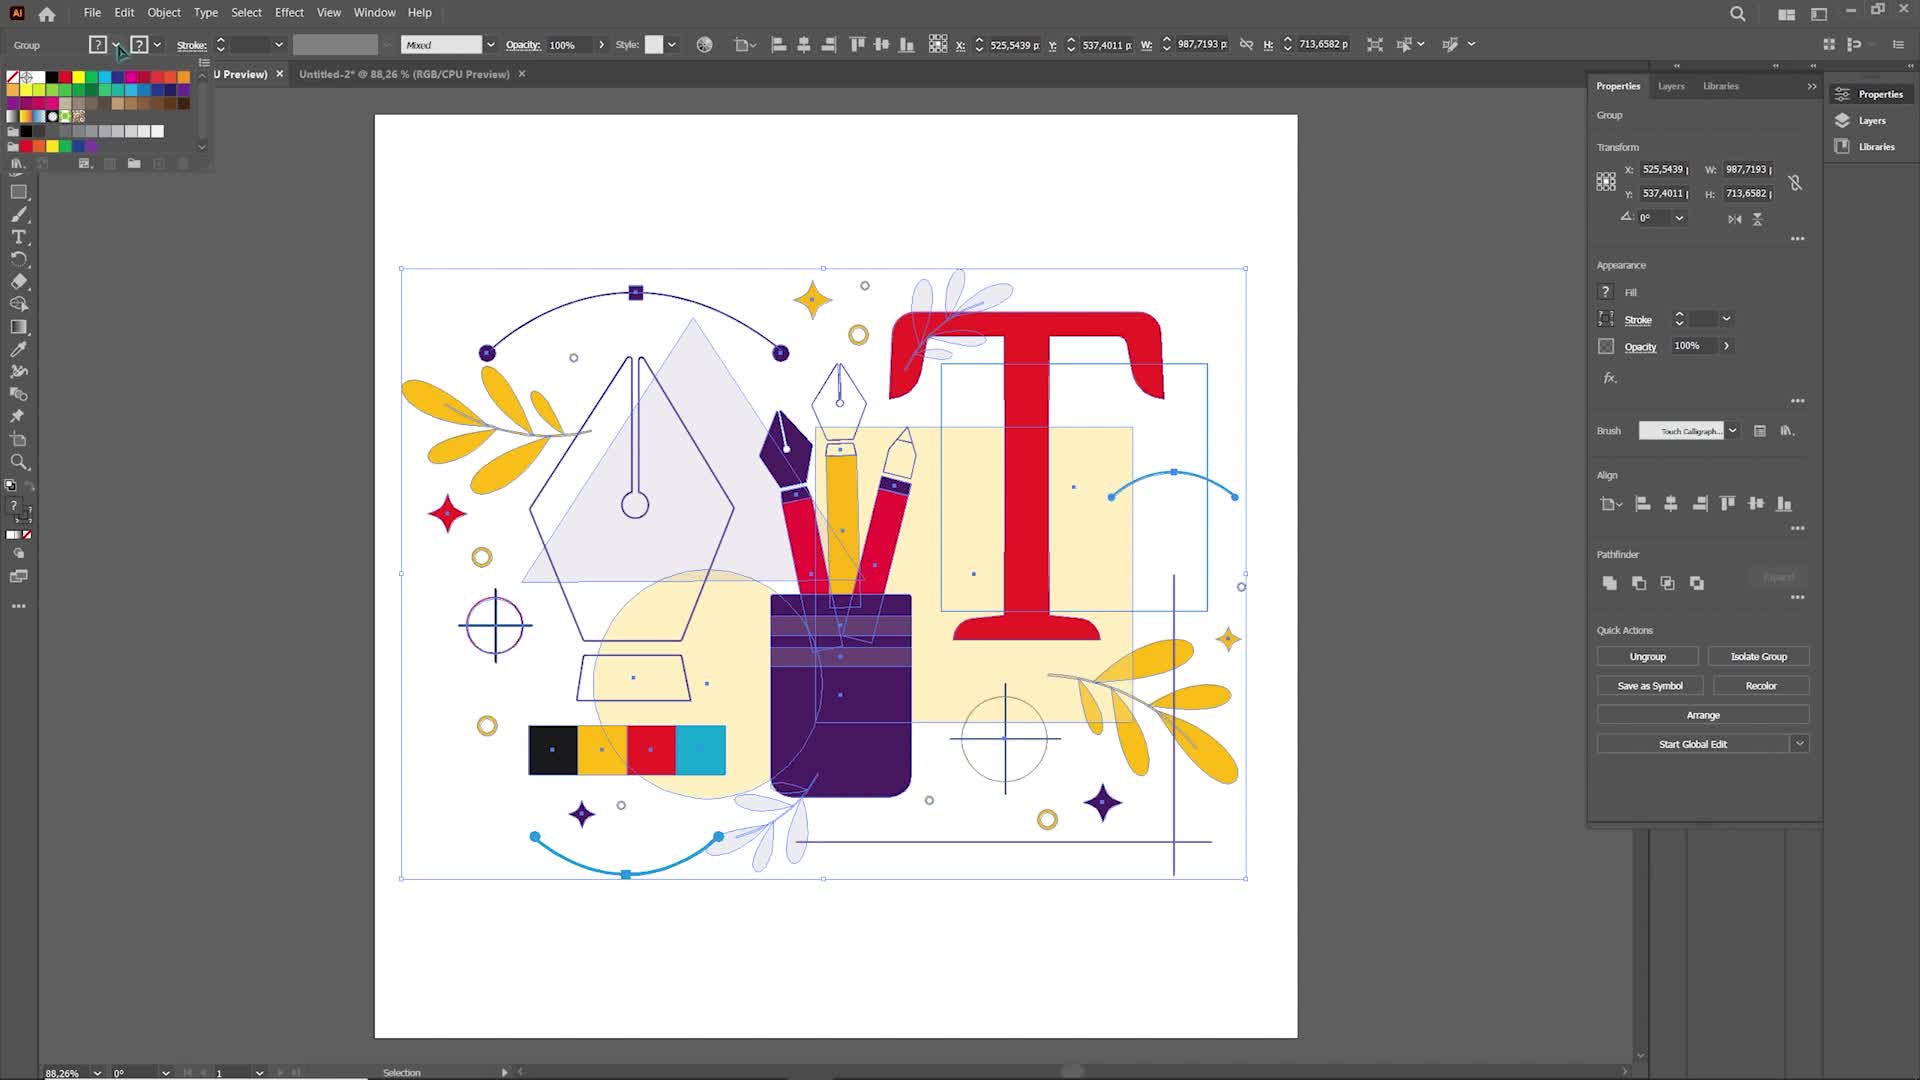
Task: Open the Mixed brush definition dropdown
Action: coord(490,45)
